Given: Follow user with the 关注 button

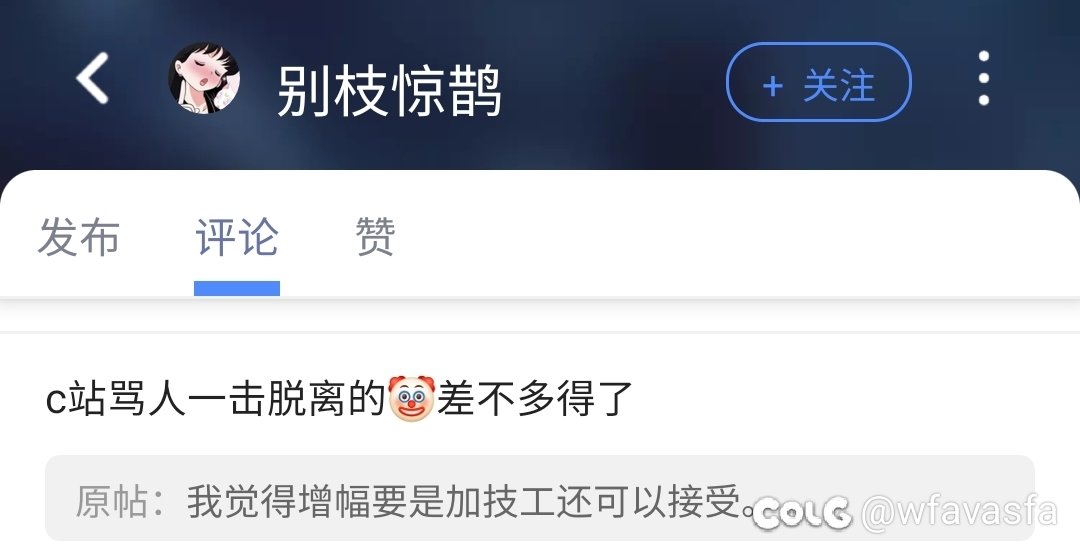Looking at the screenshot, I should coord(819,82).
